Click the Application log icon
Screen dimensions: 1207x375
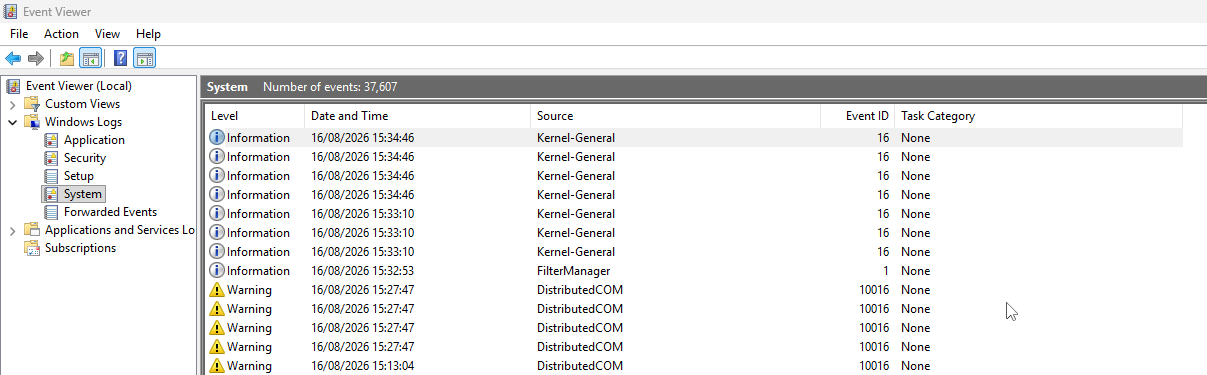tap(52, 140)
